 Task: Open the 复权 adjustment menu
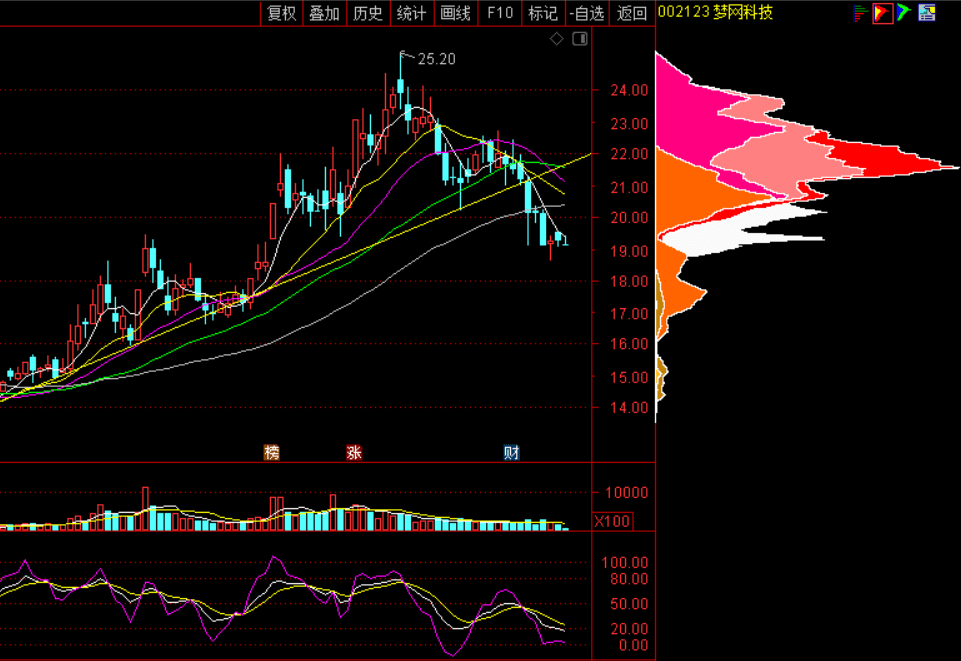point(281,13)
